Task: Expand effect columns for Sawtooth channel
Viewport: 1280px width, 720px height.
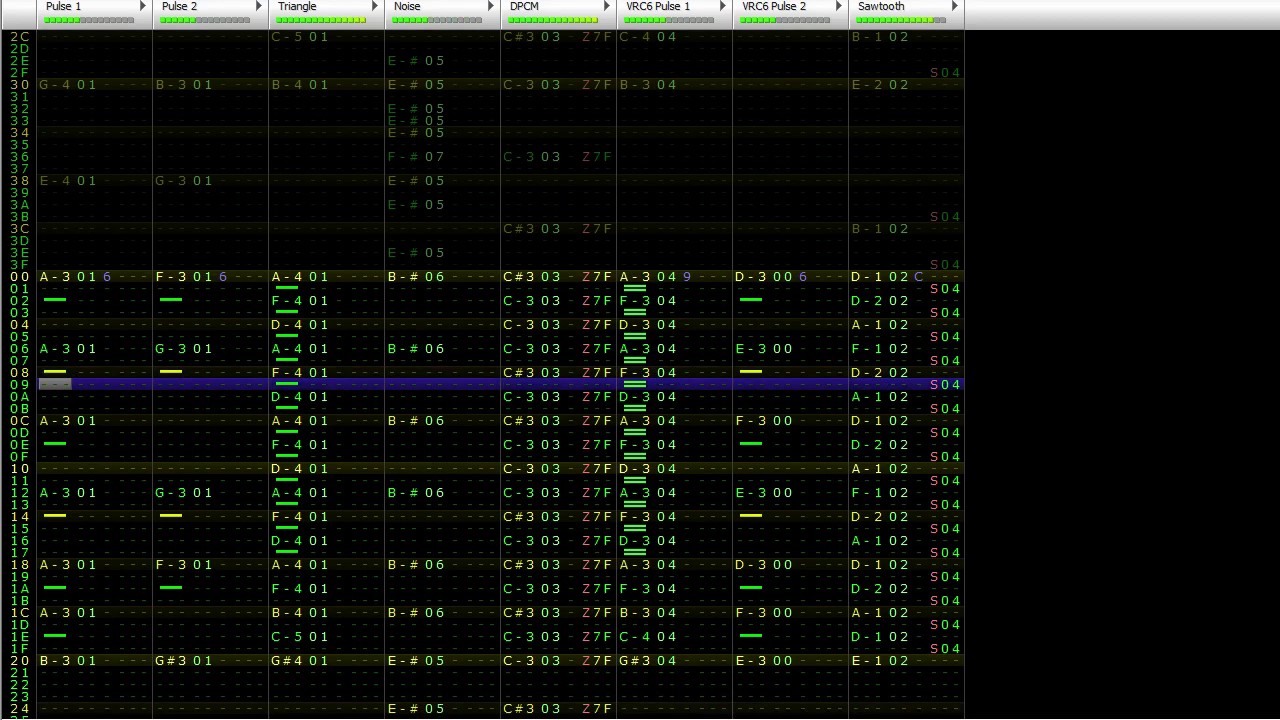Action: (956, 7)
